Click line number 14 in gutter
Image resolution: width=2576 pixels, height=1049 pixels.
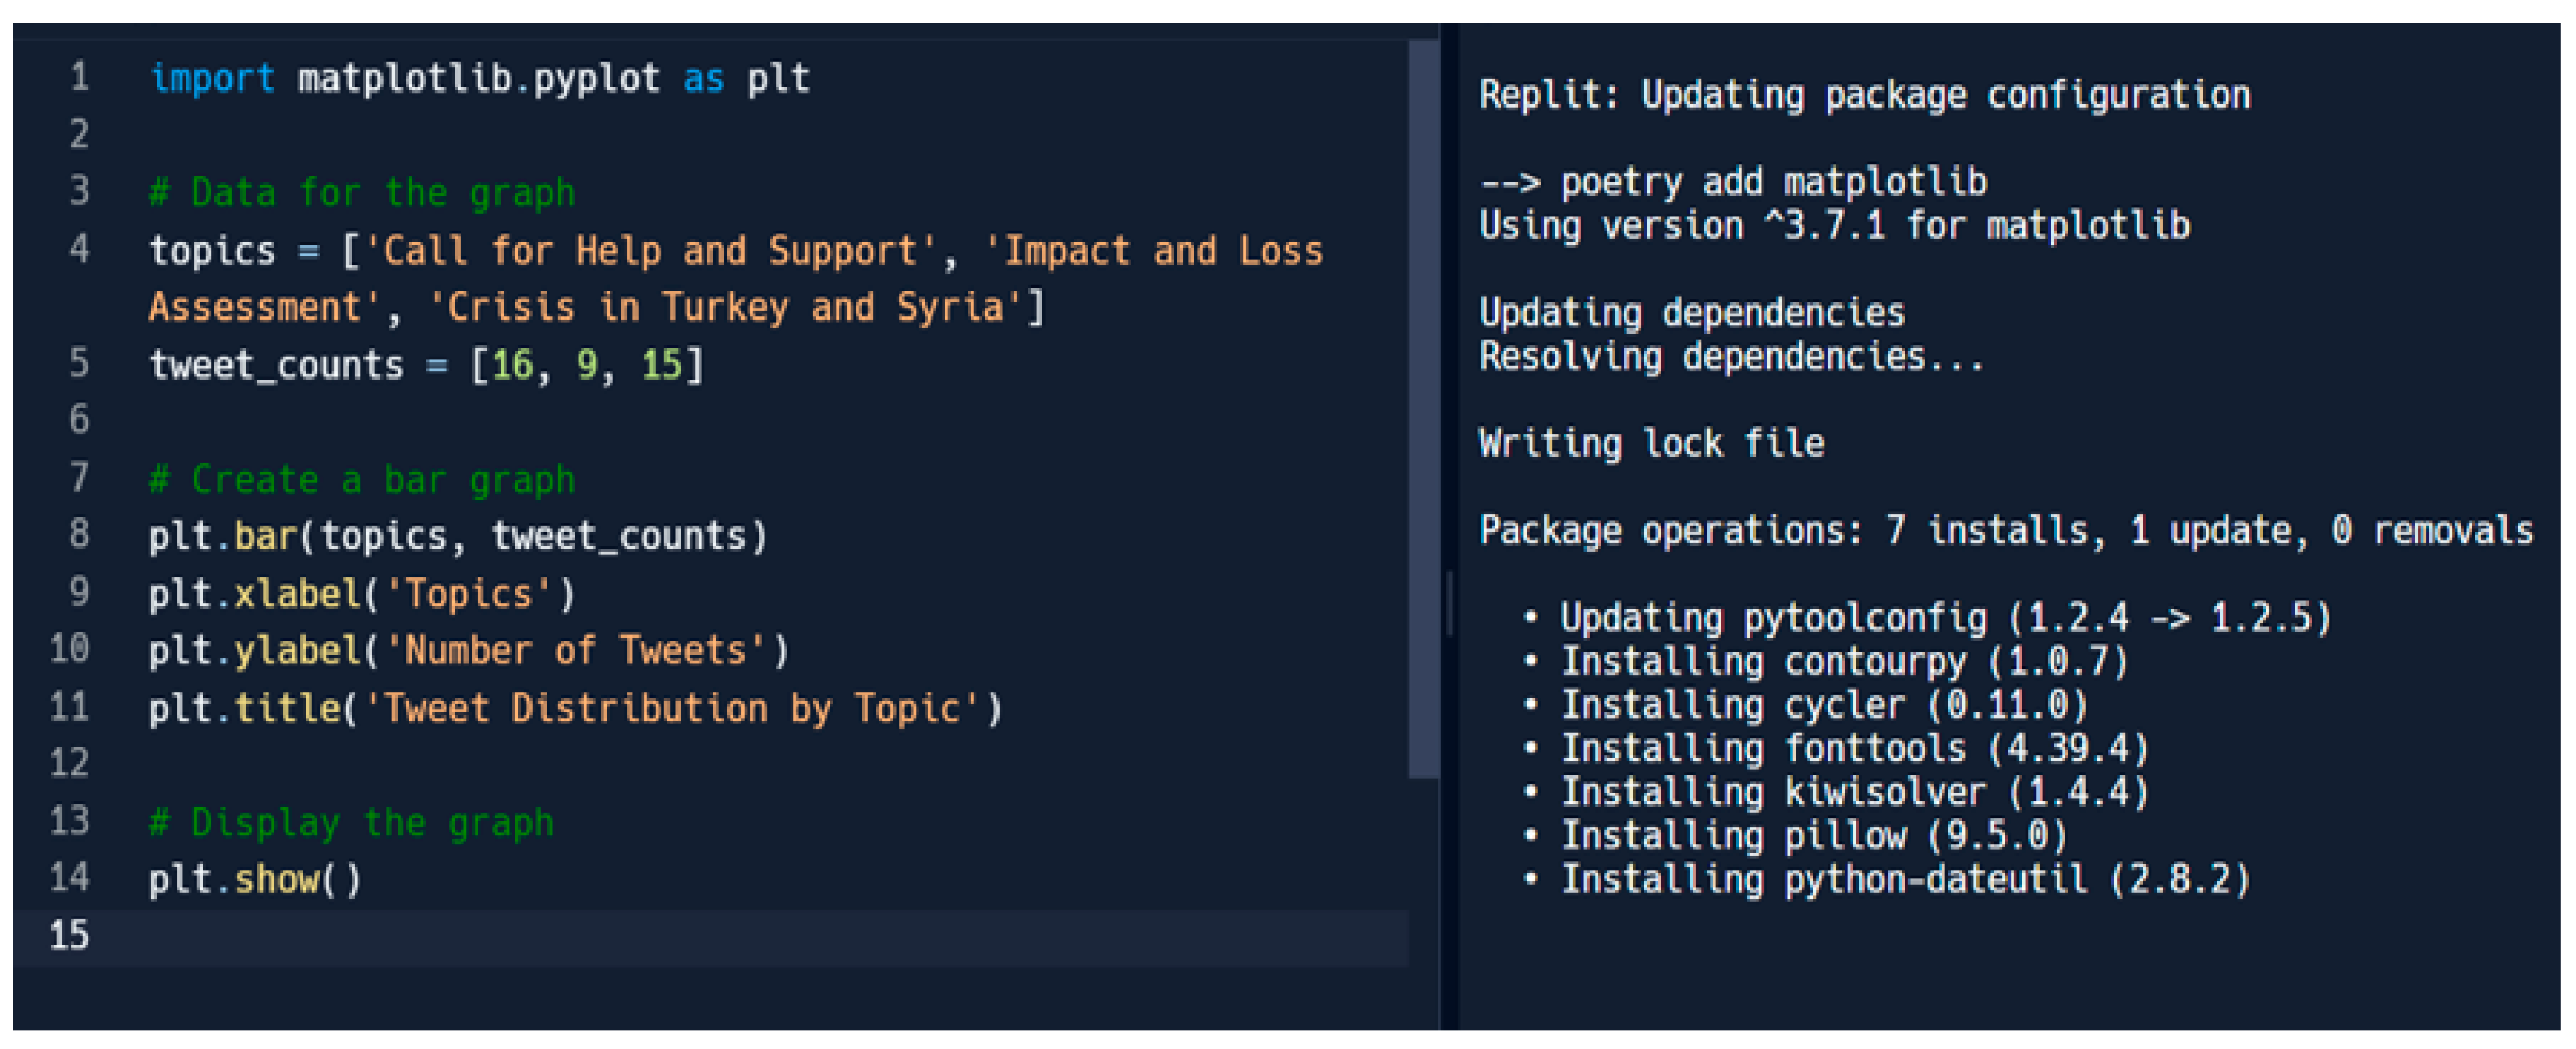click(70, 878)
